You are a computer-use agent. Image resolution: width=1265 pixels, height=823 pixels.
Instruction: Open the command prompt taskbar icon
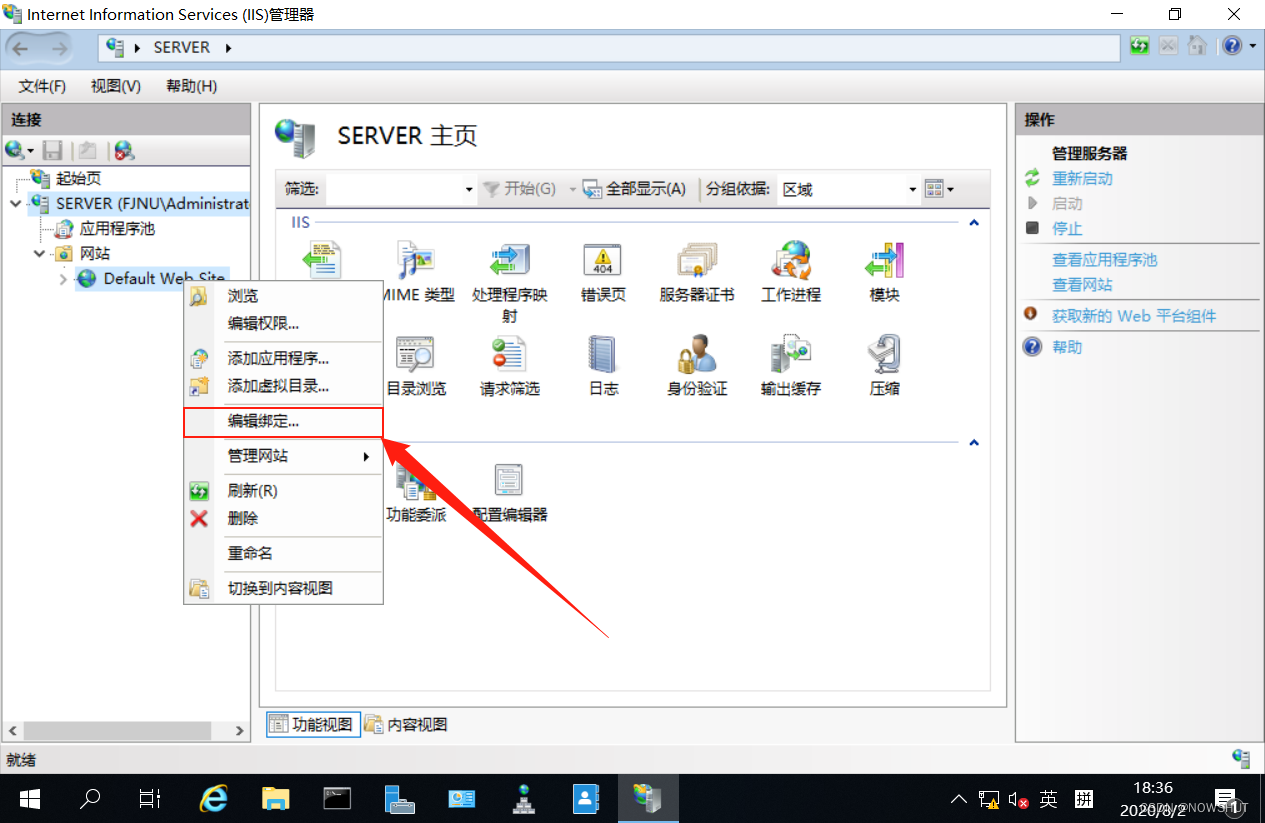[337, 798]
